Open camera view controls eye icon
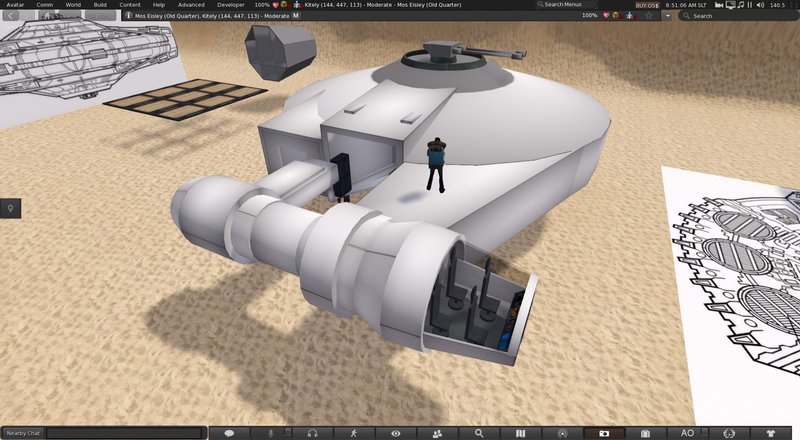 [395, 433]
